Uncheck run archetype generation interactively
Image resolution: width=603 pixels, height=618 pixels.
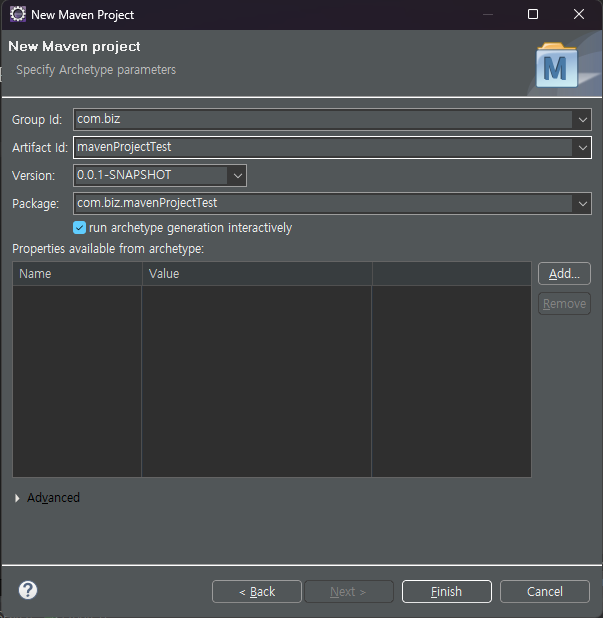[x=79, y=228]
